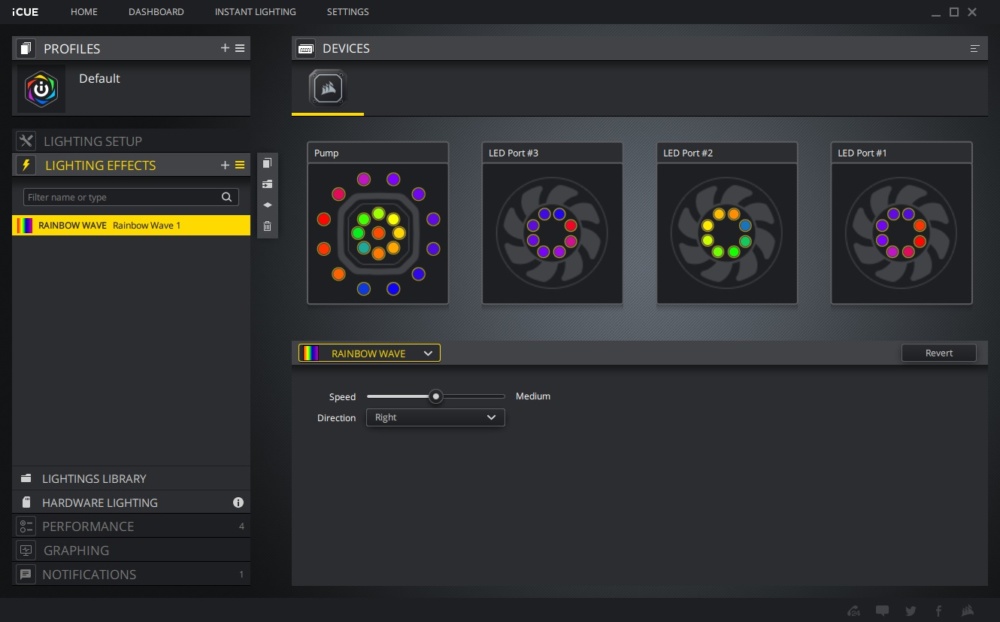
Task: Open the RAINBOW WAVE effect type dropdown
Action: pos(369,353)
